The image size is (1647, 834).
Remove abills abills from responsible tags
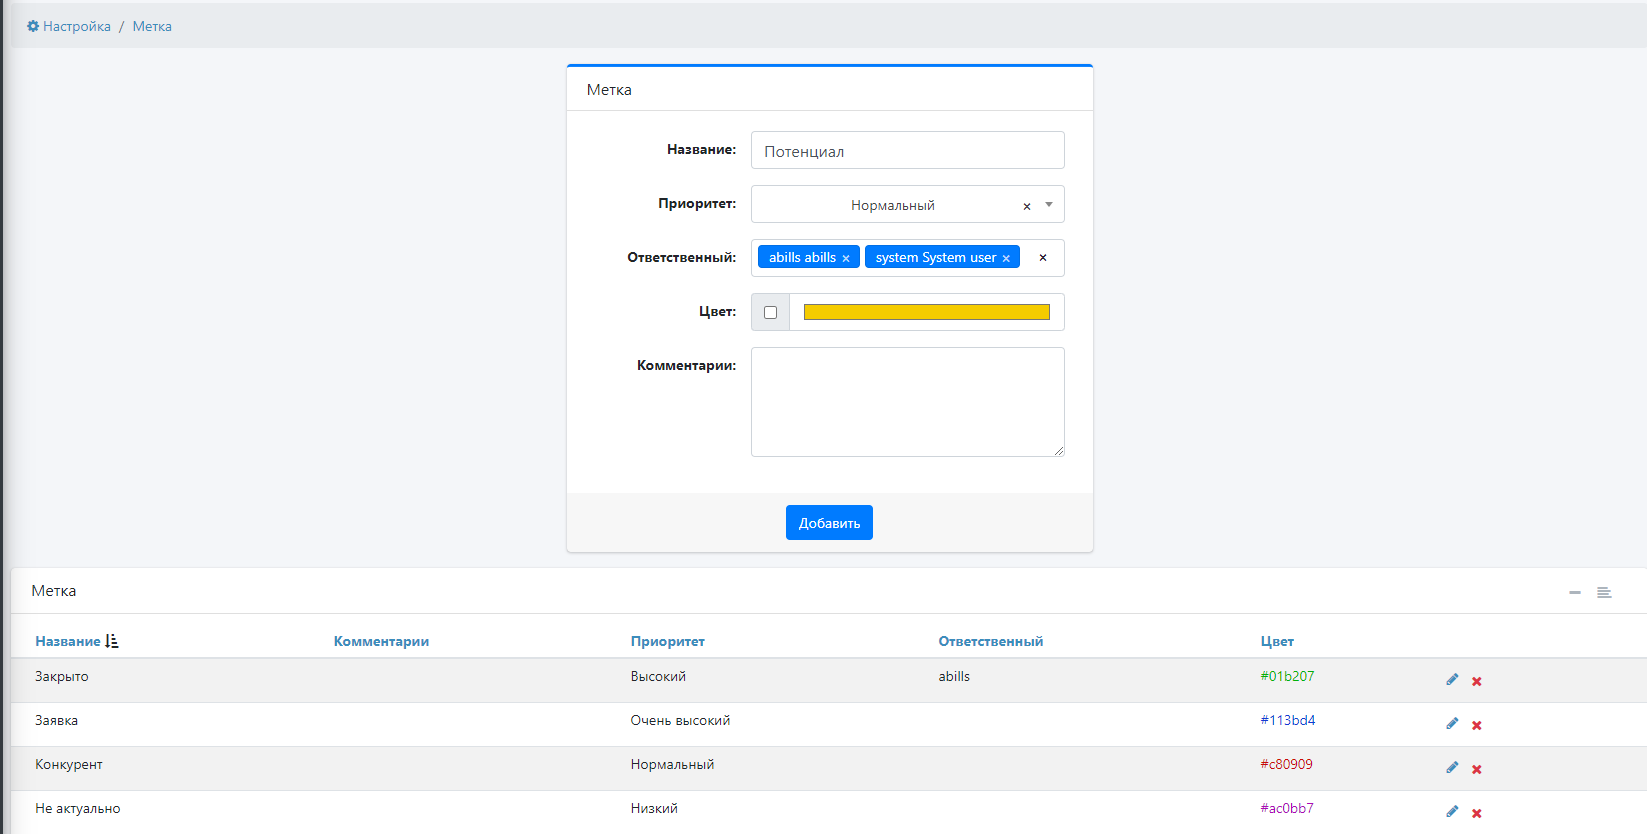point(846,258)
